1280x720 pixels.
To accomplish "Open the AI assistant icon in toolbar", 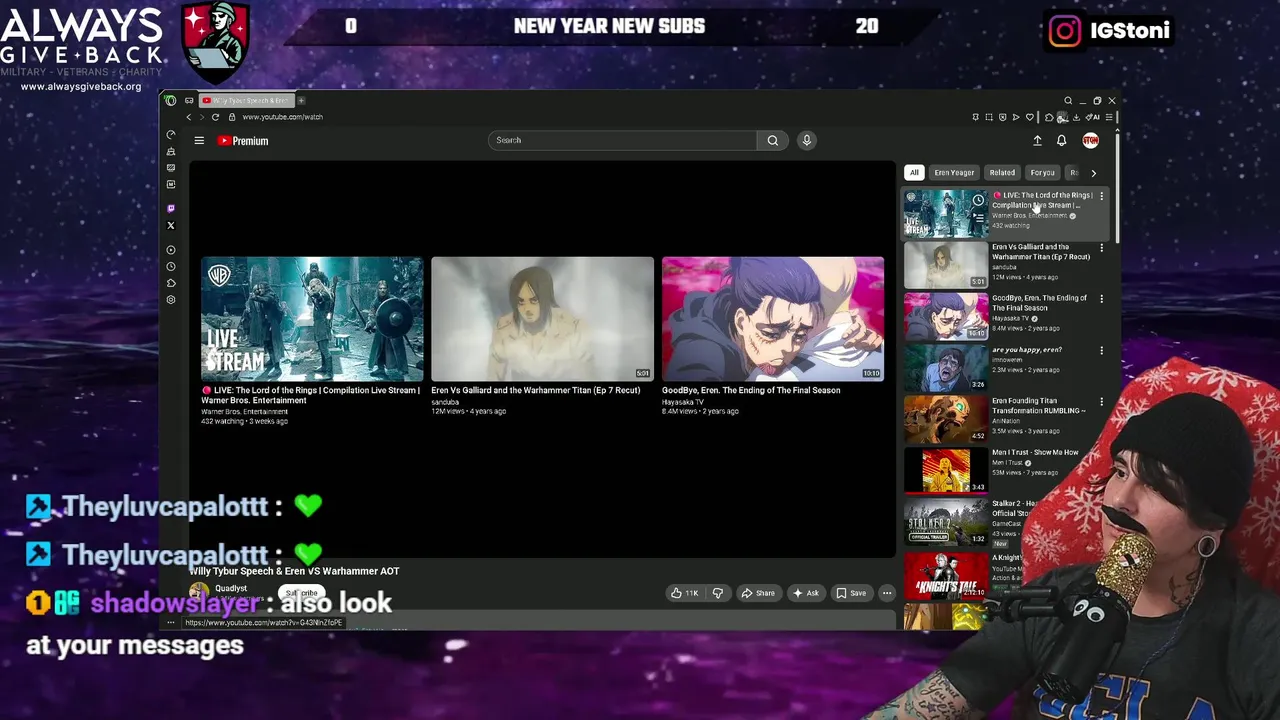I will 1094,117.
